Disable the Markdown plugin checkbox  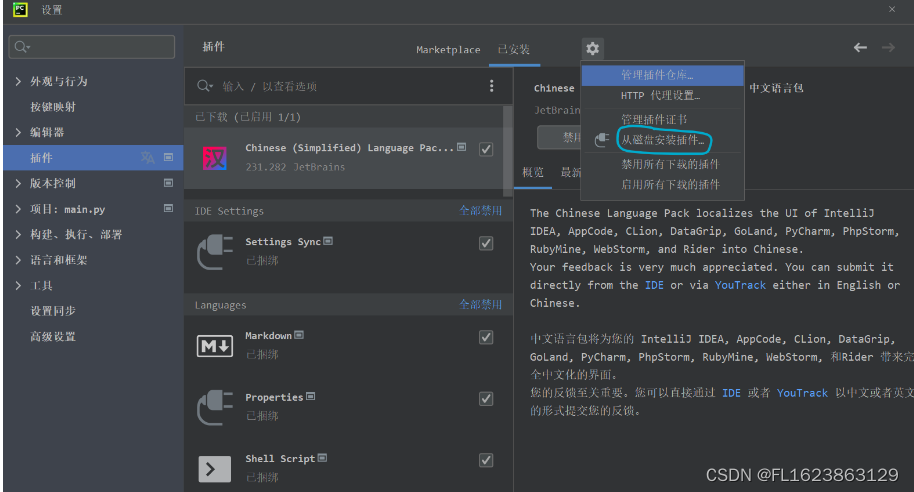pos(486,338)
